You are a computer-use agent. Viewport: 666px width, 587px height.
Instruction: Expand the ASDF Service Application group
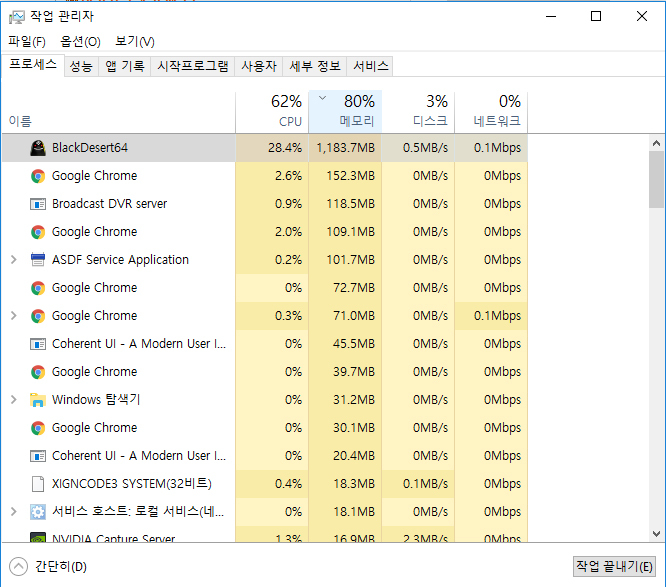[14, 260]
